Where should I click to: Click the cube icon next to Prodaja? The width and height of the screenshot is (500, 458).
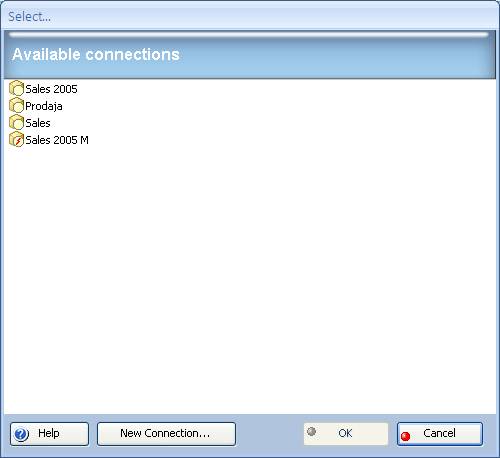coord(16,106)
